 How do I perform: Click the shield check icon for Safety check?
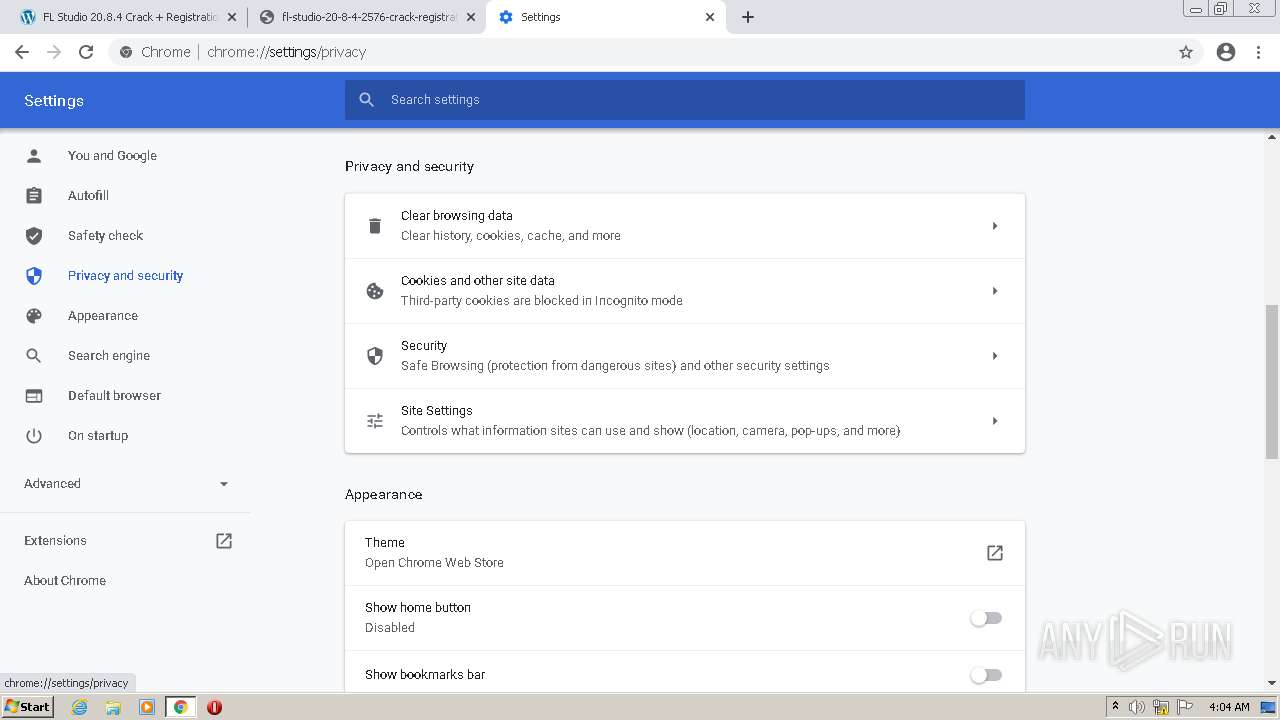(34, 236)
